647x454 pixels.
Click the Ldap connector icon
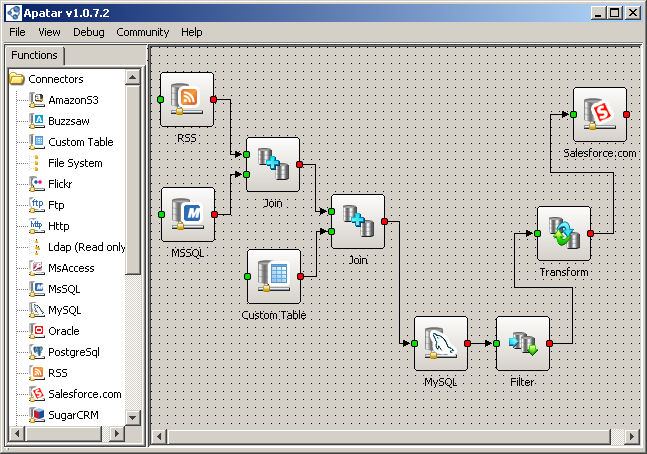point(37,247)
